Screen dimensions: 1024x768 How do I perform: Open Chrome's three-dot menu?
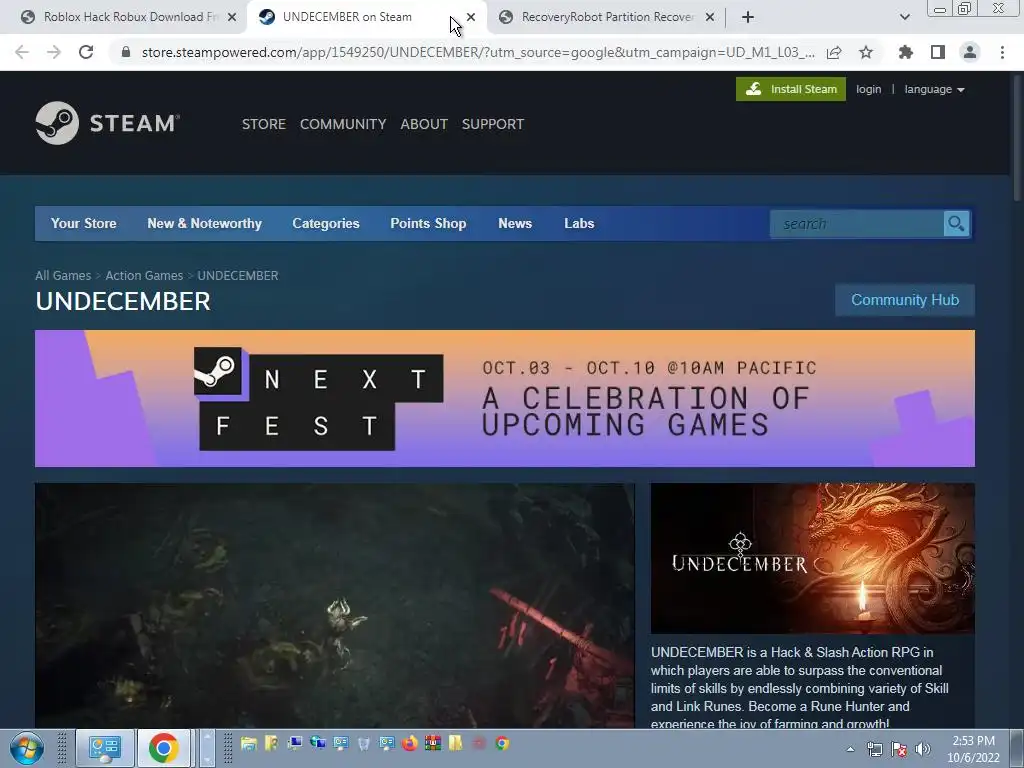(1002, 52)
